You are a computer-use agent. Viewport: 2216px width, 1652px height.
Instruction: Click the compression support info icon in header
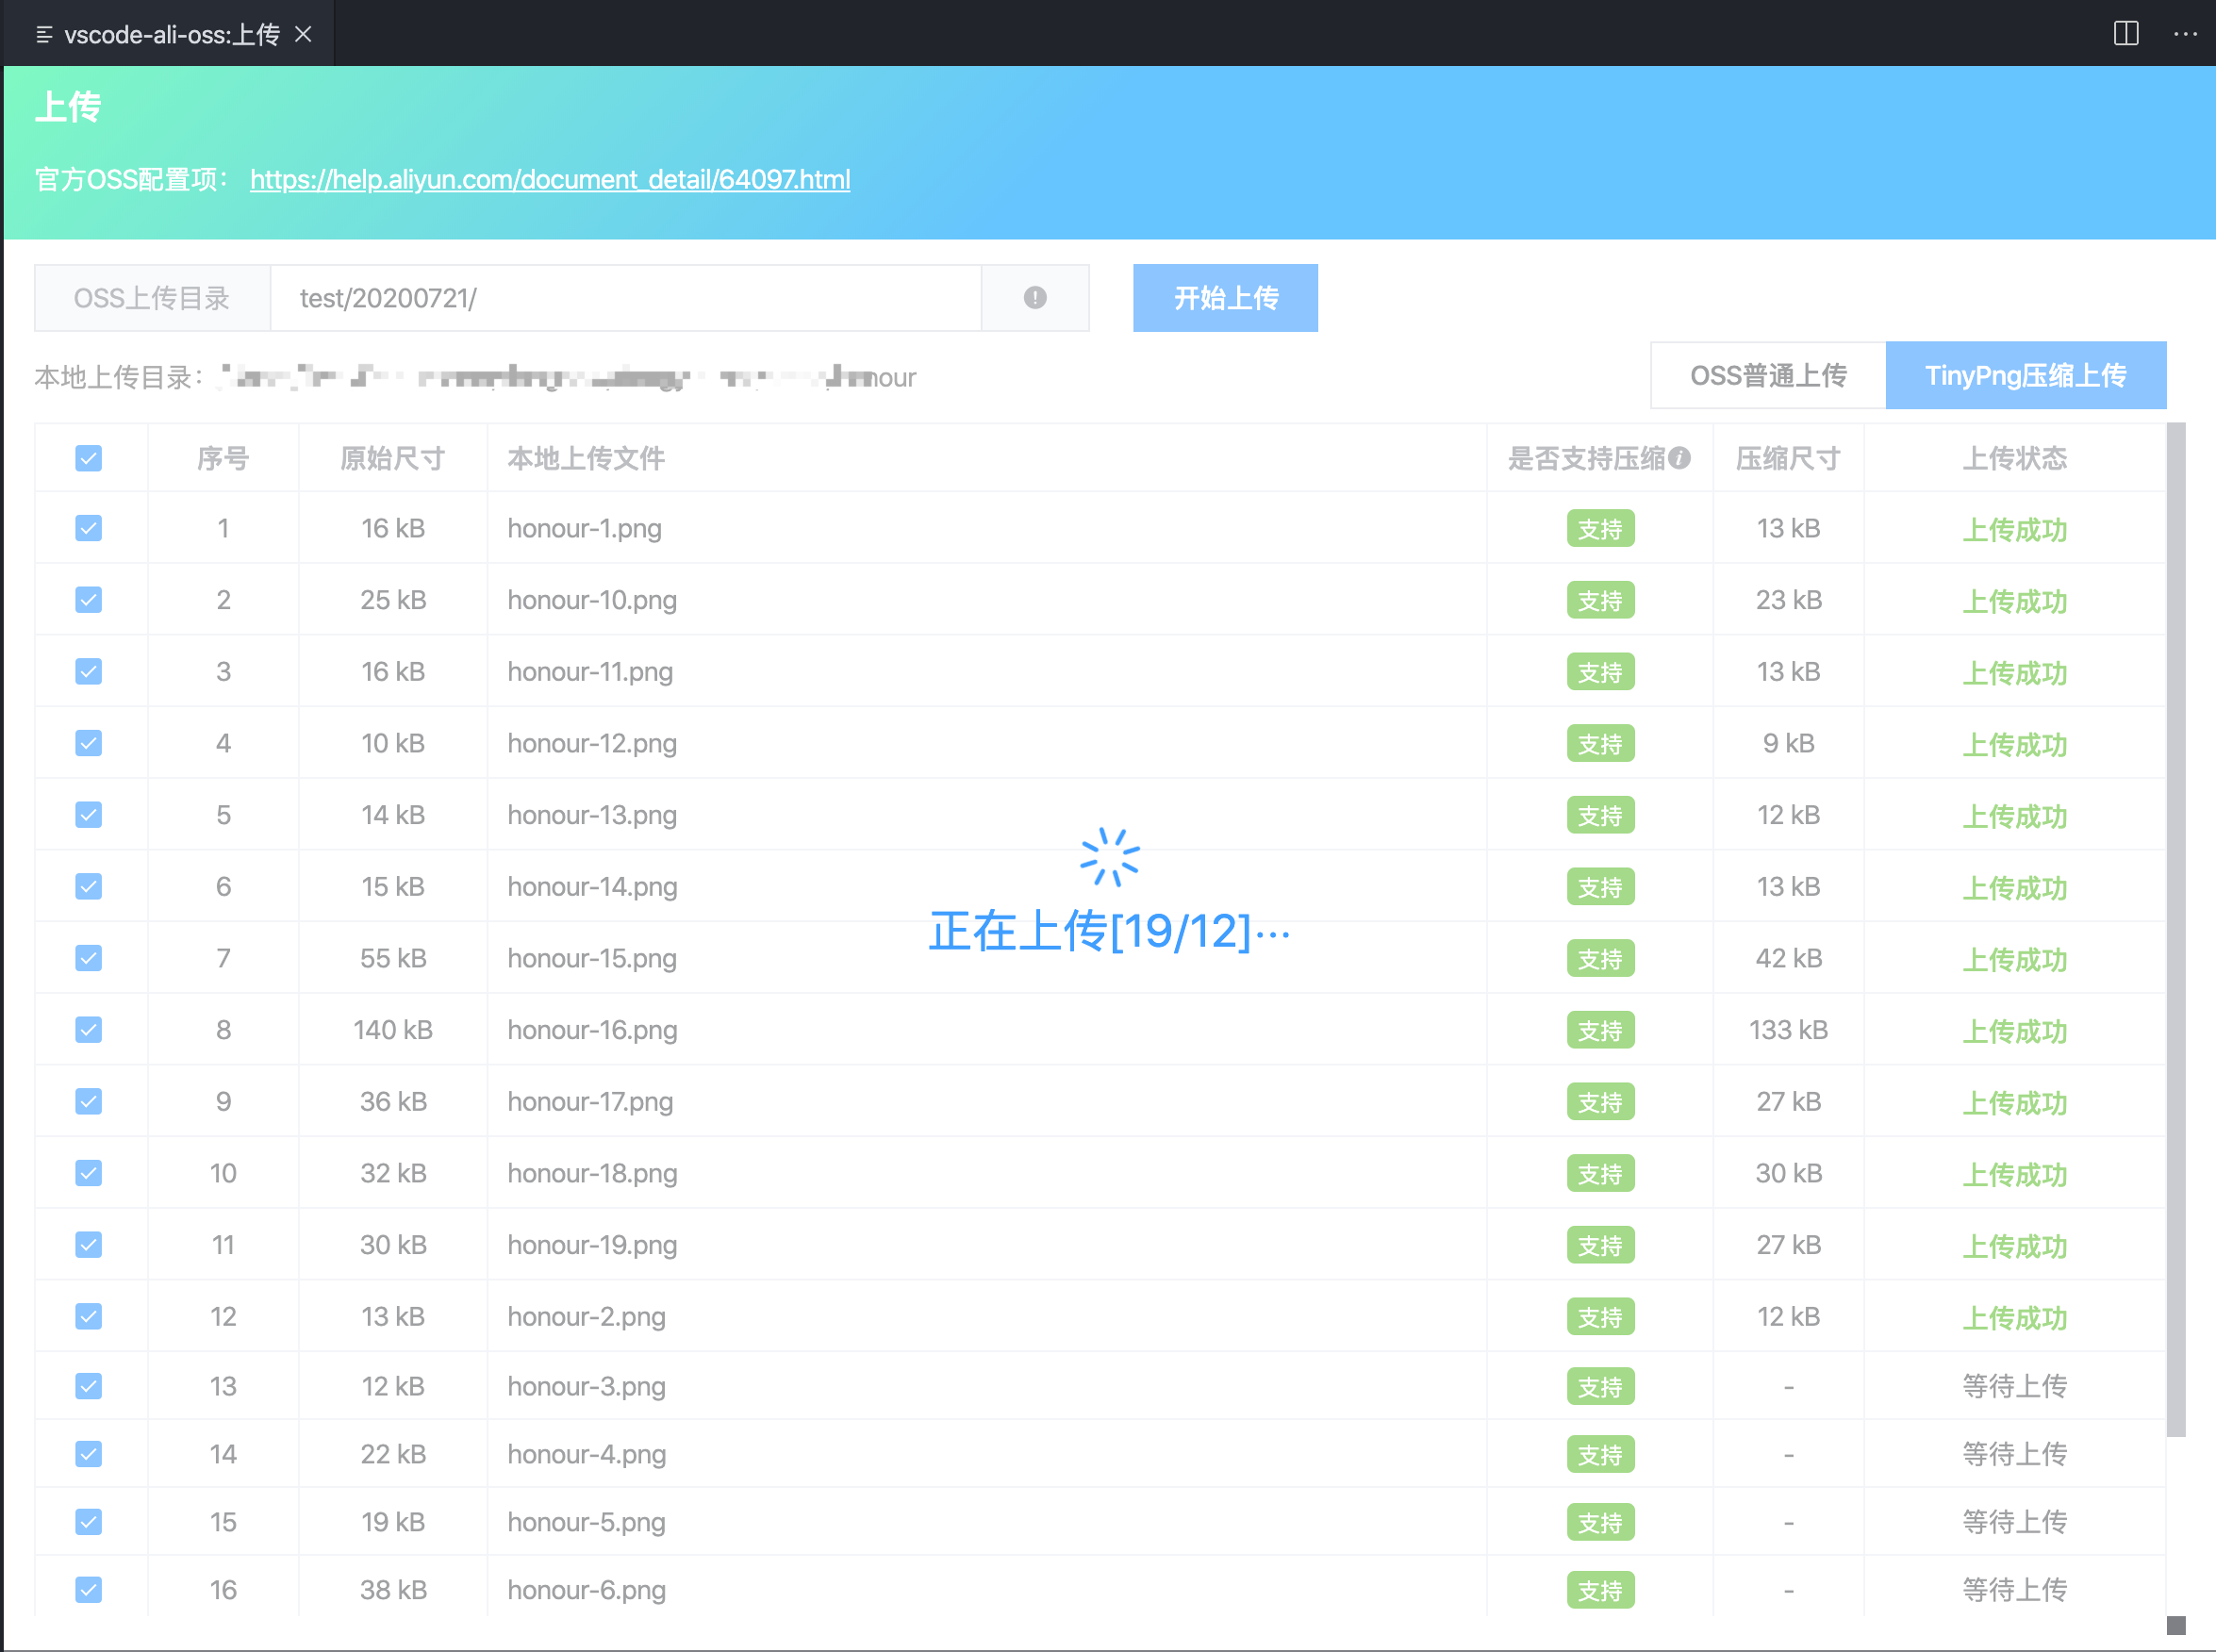(x=1680, y=458)
